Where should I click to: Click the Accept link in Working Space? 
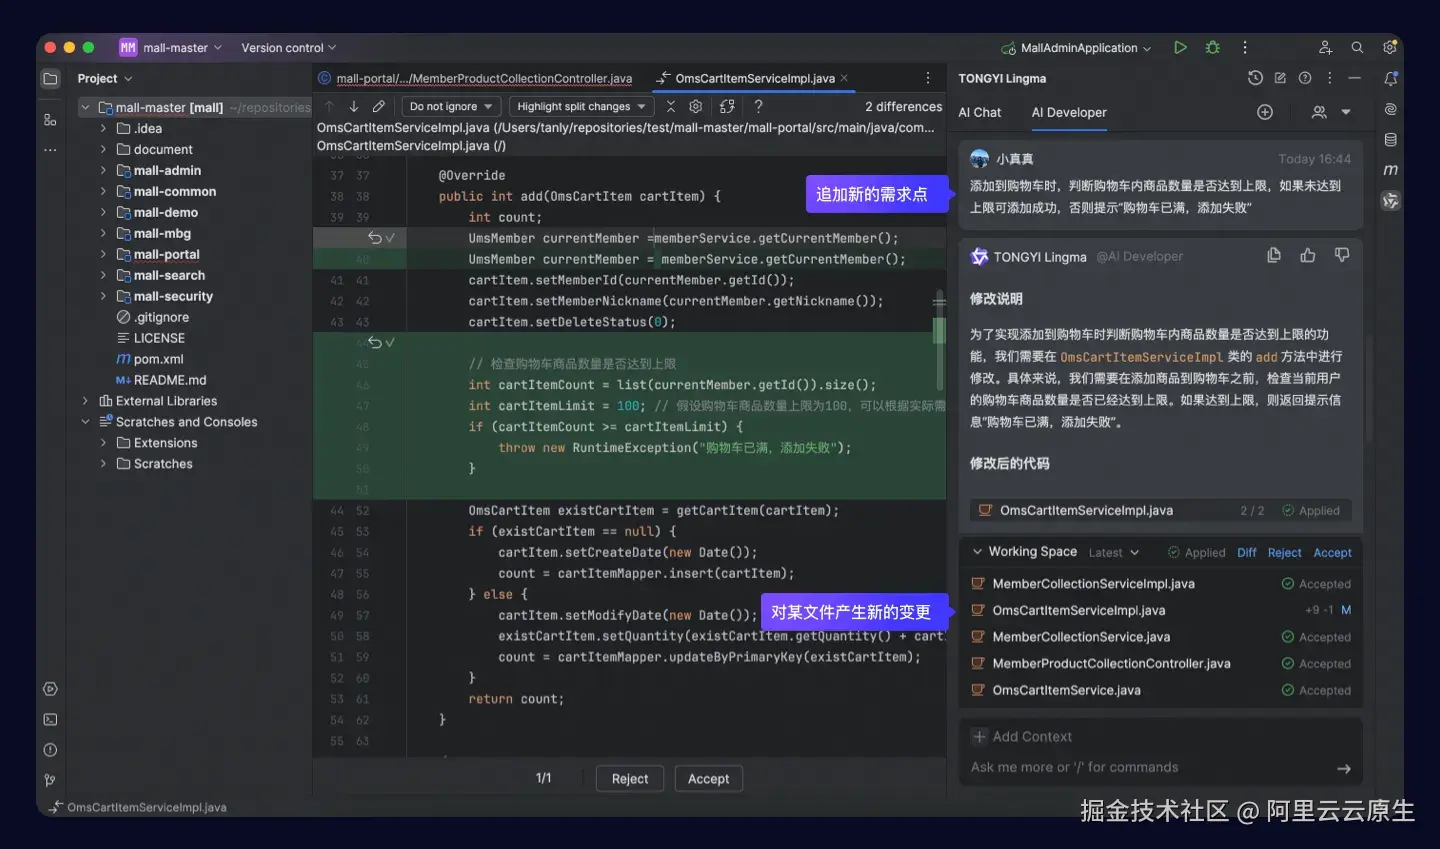[1332, 552]
